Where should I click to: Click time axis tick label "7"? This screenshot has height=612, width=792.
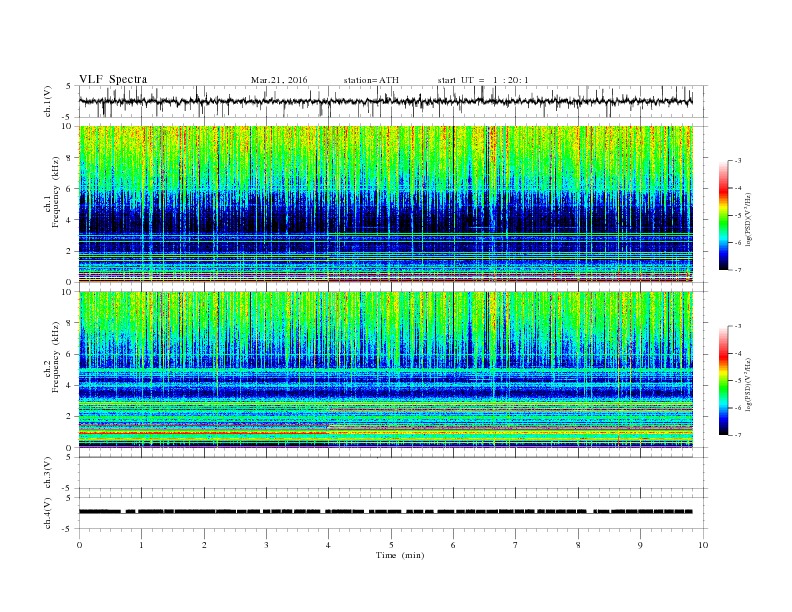coord(516,545)
